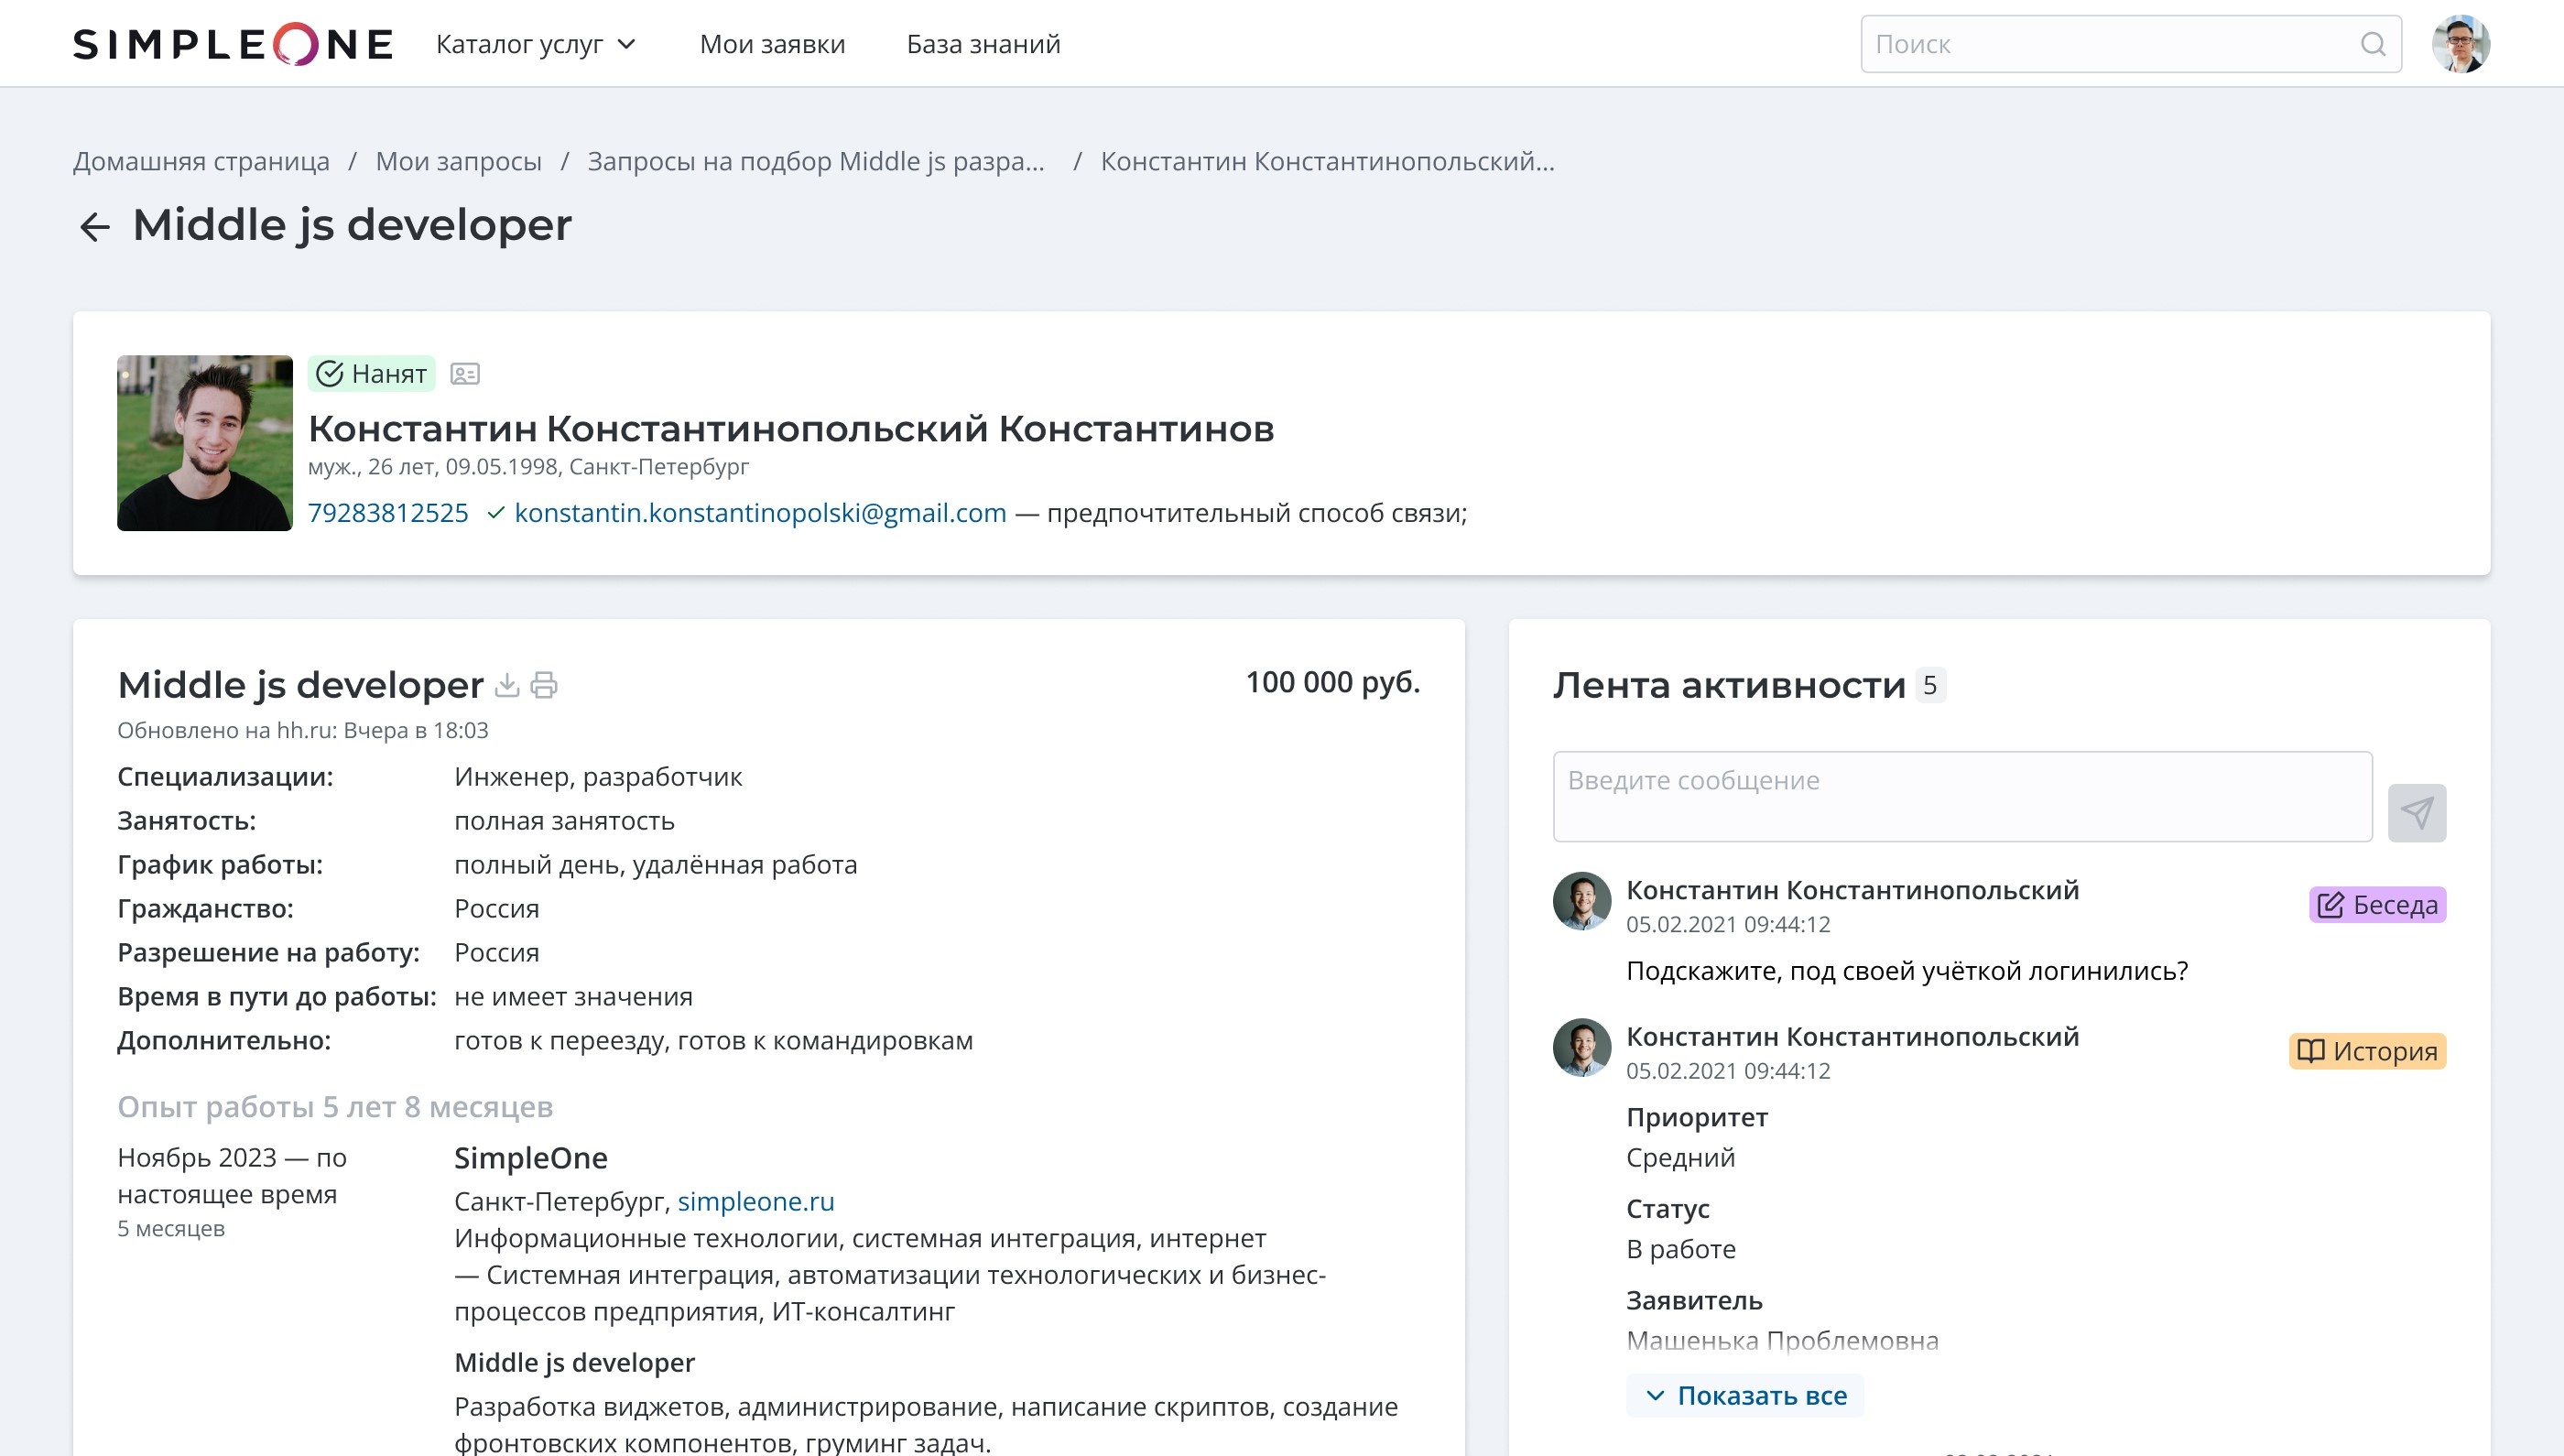Image resolution: width=2564 pixels, height=1456 pixels.
Task: Open the Мои заявки menu item
Action: pyautogui.click(x=772, y=44)
